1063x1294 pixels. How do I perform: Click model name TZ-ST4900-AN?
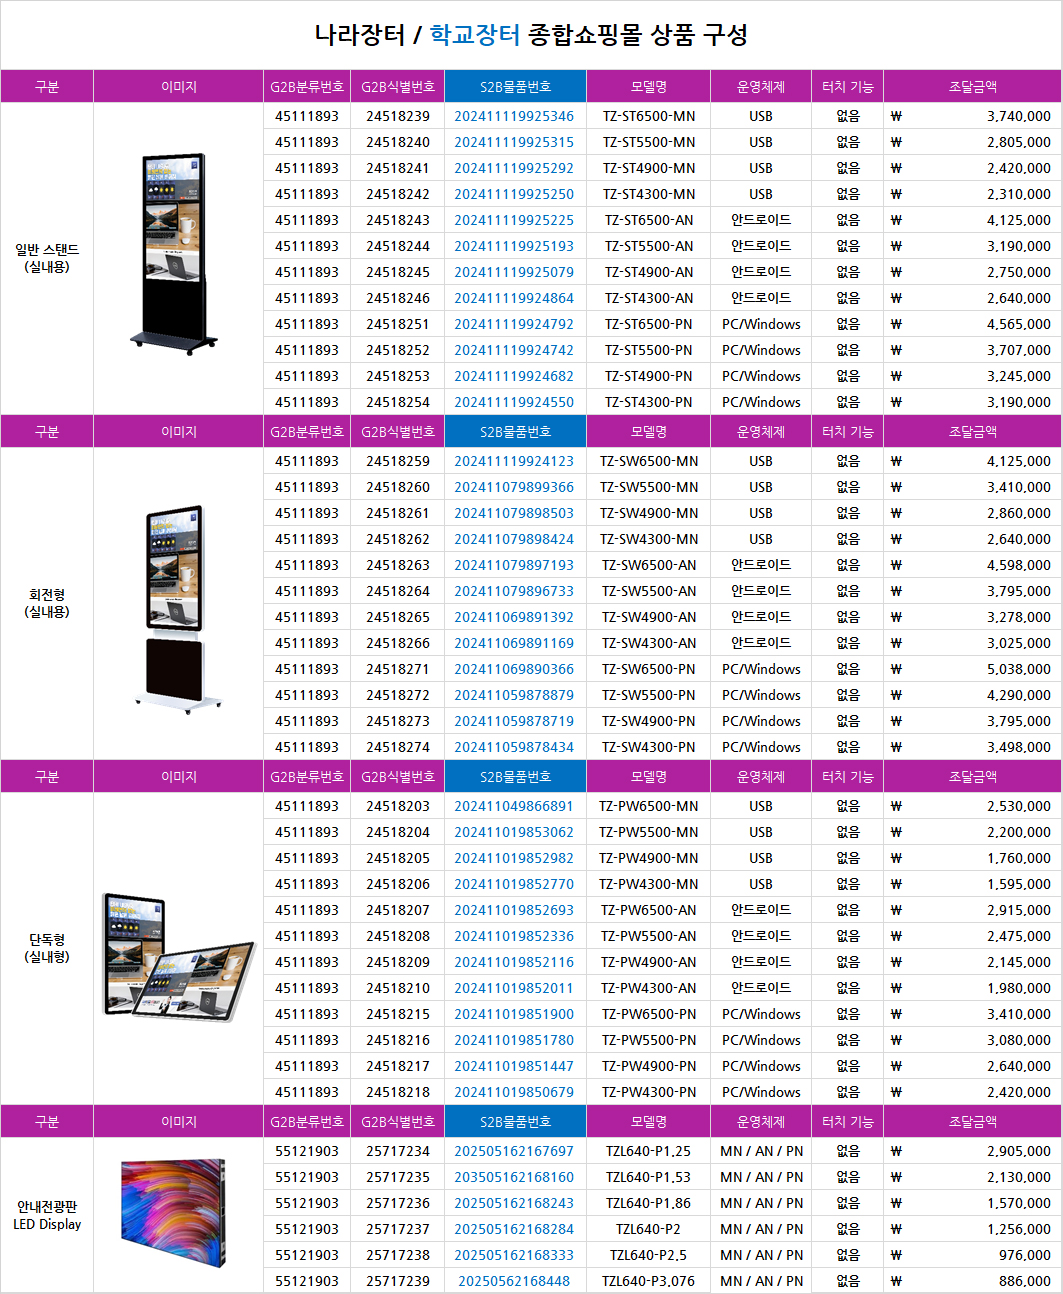[x=649, y=272]
